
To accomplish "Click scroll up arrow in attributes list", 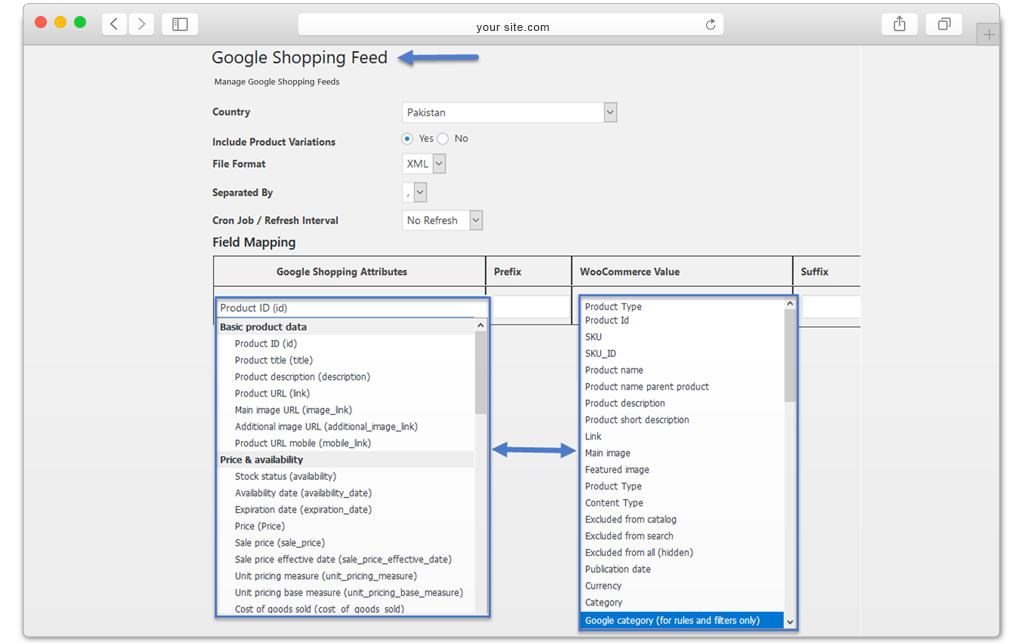I will [x=481, y=325].
